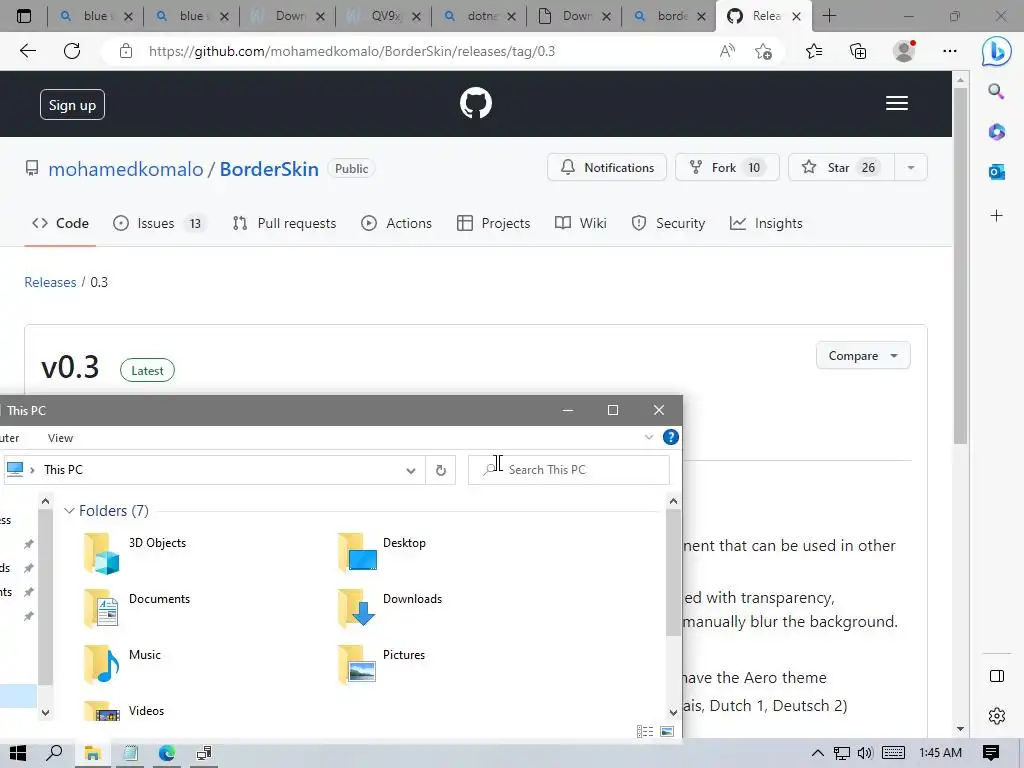Click the browser back arrow
This screenshot has height=768, width=1024.
tap(27, 51)
